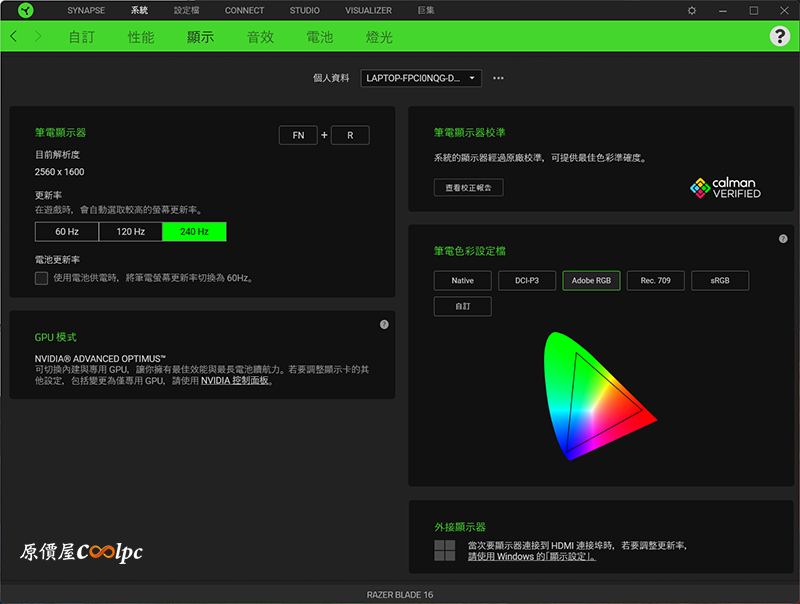Select the Rec. 709 color profile
The width and height of the screenshot is (800, 604).
pyautogui.click(x=656, y=281)
